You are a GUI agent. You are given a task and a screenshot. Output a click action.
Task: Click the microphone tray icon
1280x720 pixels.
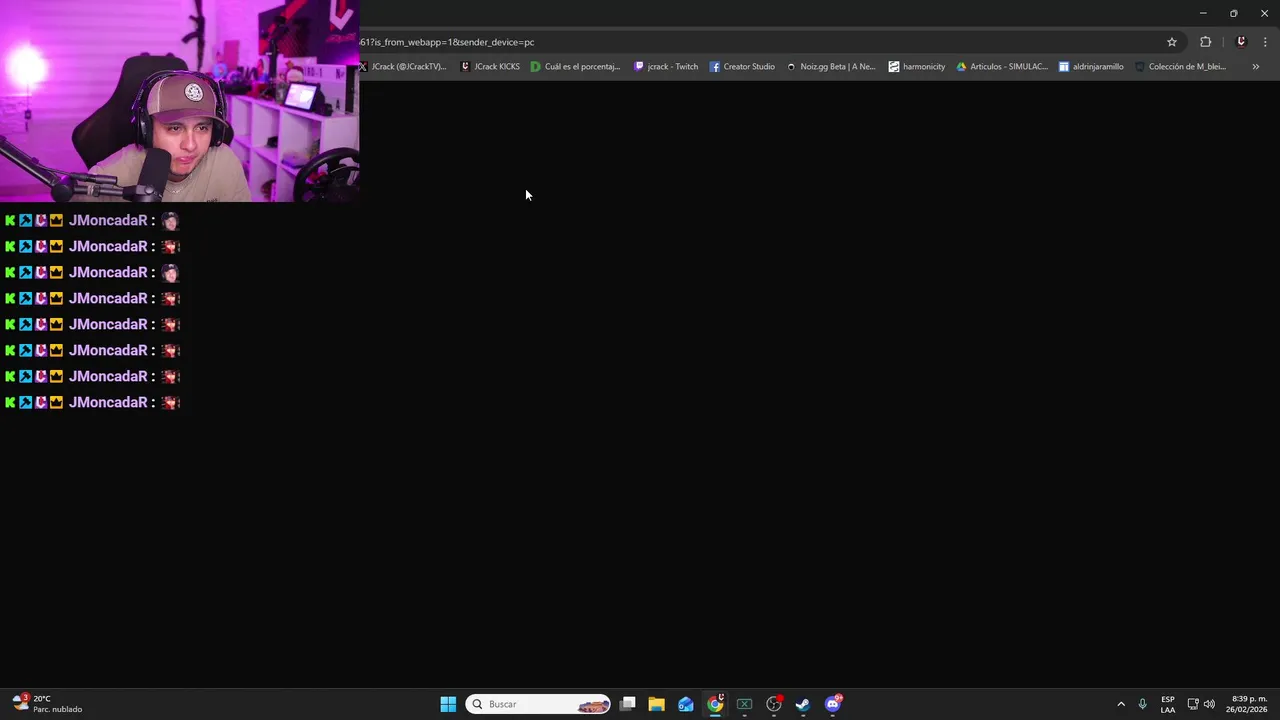tap(1142, 704)
